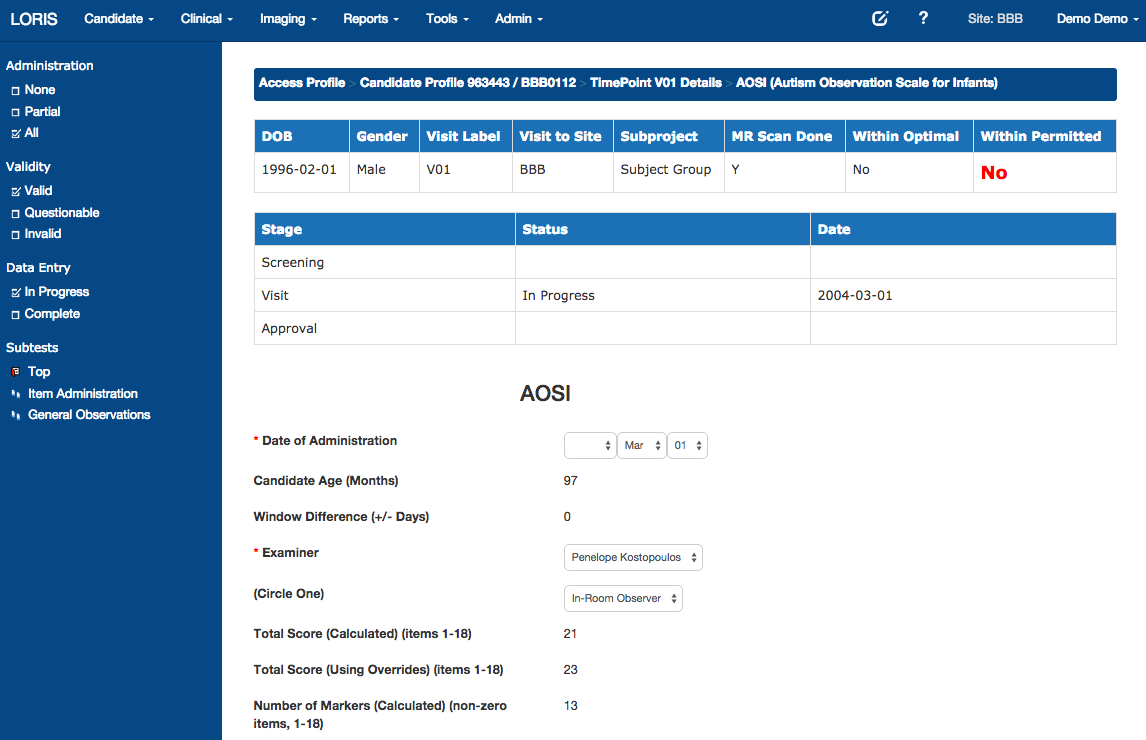Open the Imaging menu

pos(288,19)
